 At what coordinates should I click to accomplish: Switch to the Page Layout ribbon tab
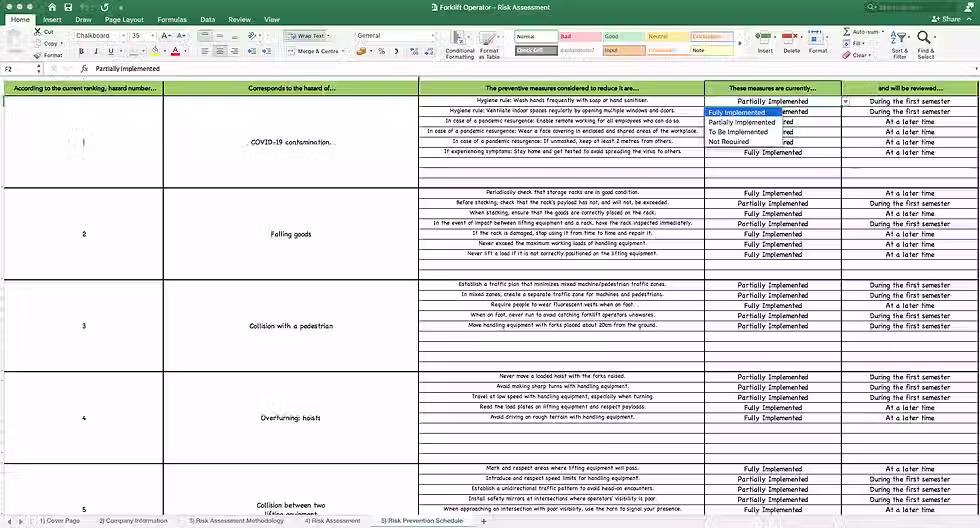click(x=124, y=19)
